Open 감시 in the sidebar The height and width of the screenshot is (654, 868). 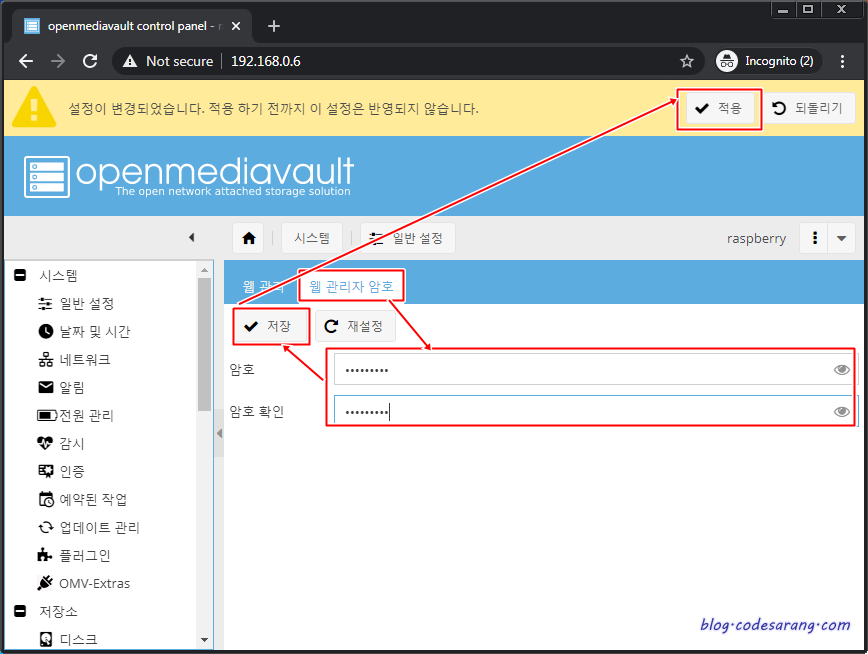click(60, 443)
